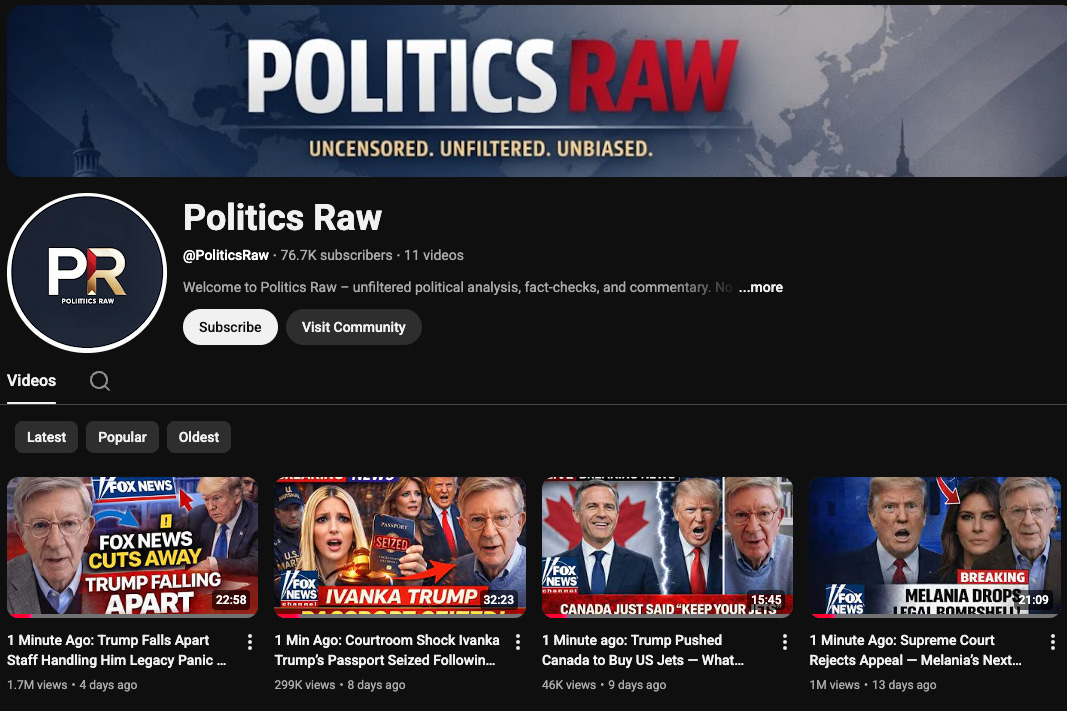The width and height of the screenshot is (1067, 711).
Task: Open the Ivanka Trump passport seized thumbnail
Action: [x=400, y=547]
